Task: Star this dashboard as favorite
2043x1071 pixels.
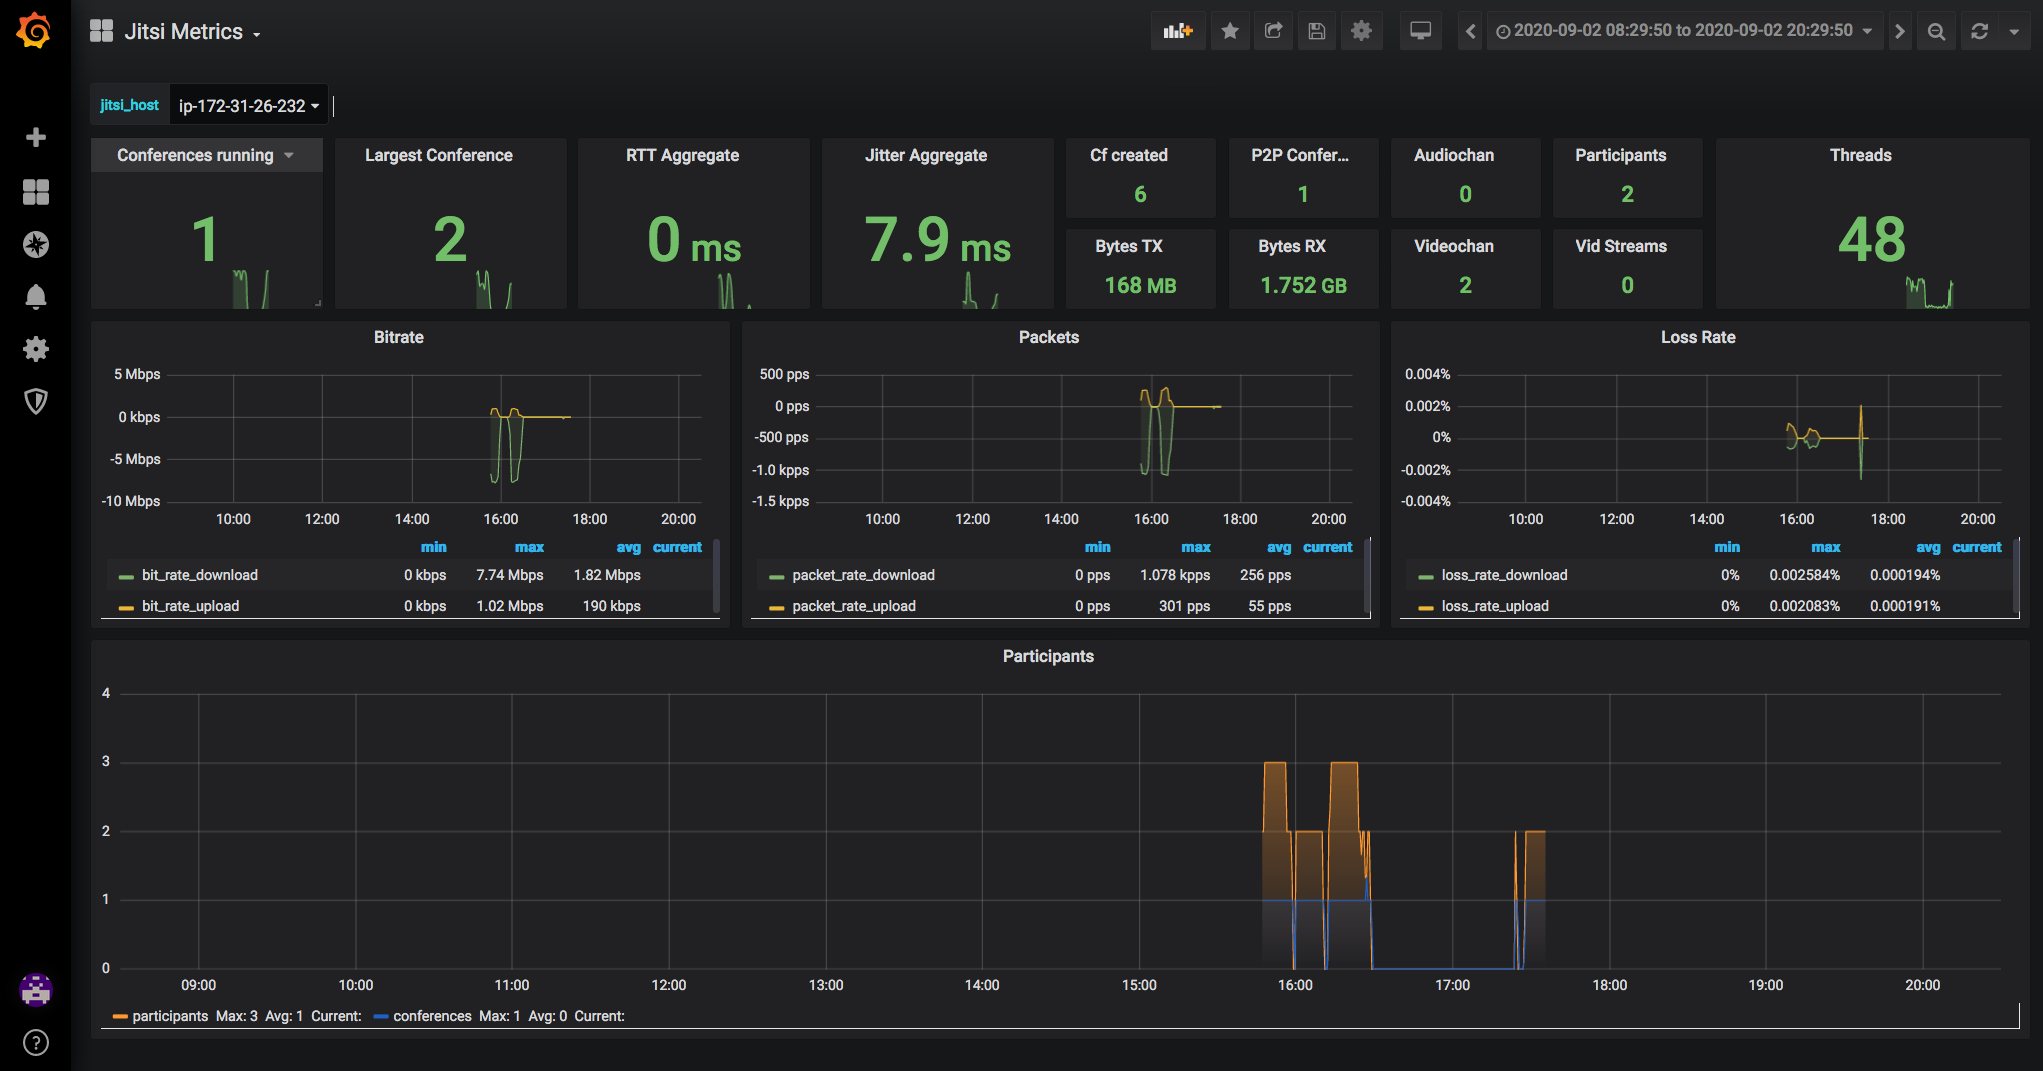Action: (1230, 31)
